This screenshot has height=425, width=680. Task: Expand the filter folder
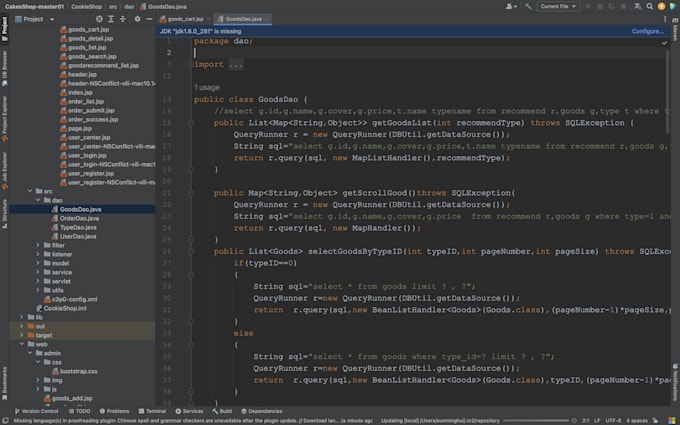pyautogui.click(x=38, y=245)
